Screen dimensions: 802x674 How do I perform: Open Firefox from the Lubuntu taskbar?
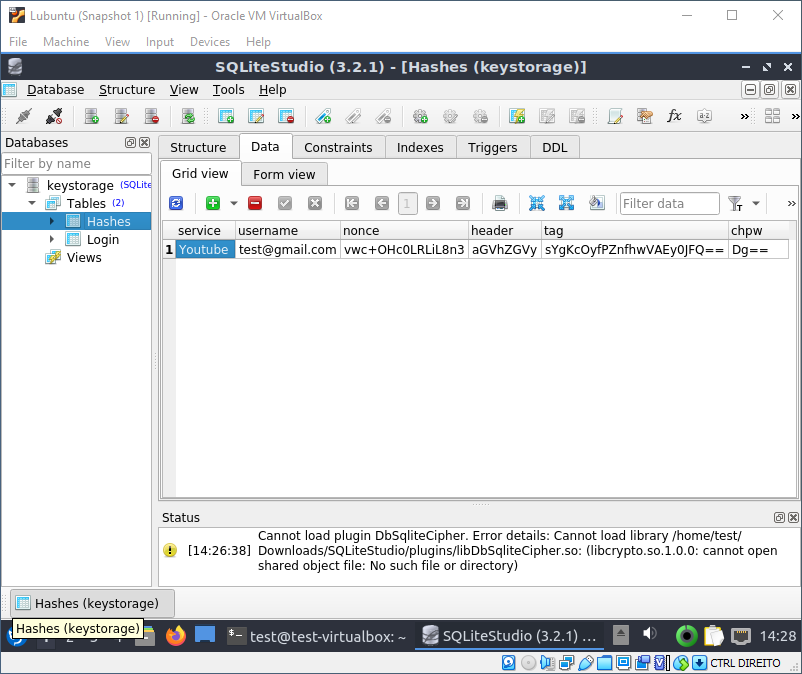(x=176, y=636)
